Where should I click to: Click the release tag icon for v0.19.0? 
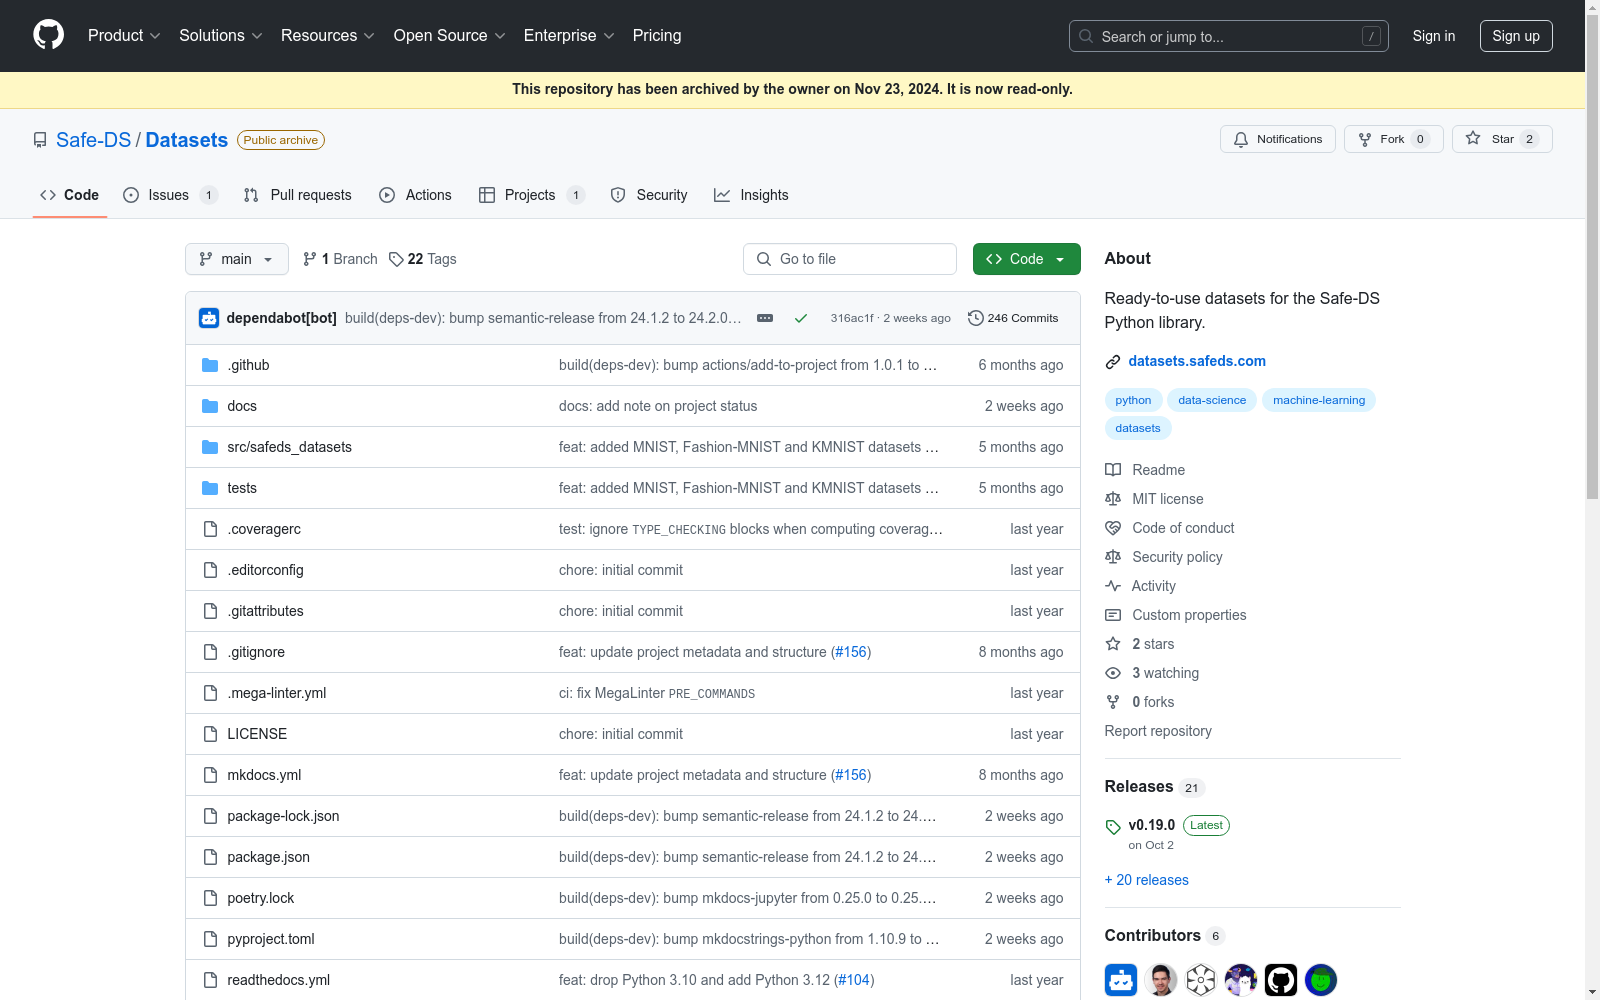(1113, 827)
